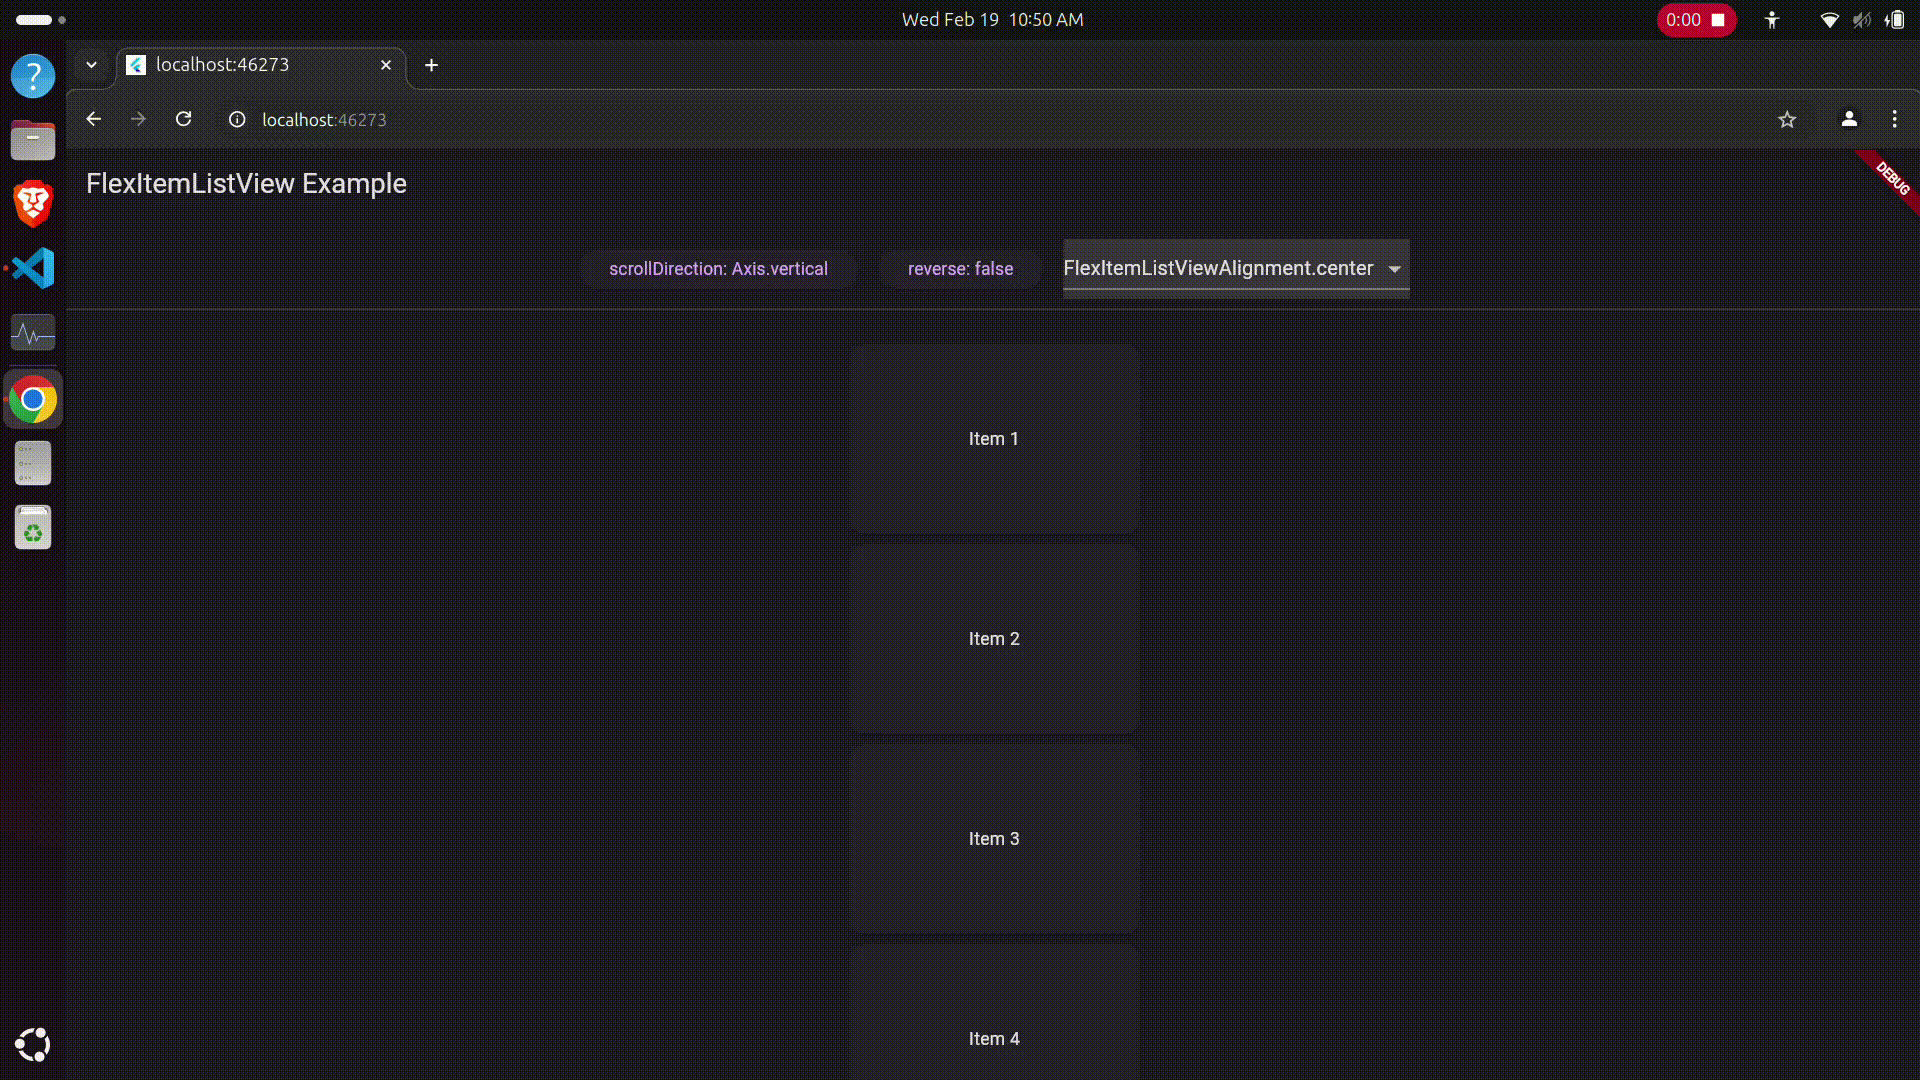Select Item 2 in the list
The height and width of the screenshot is (1080, 1920).
click(x=993, y=638)
